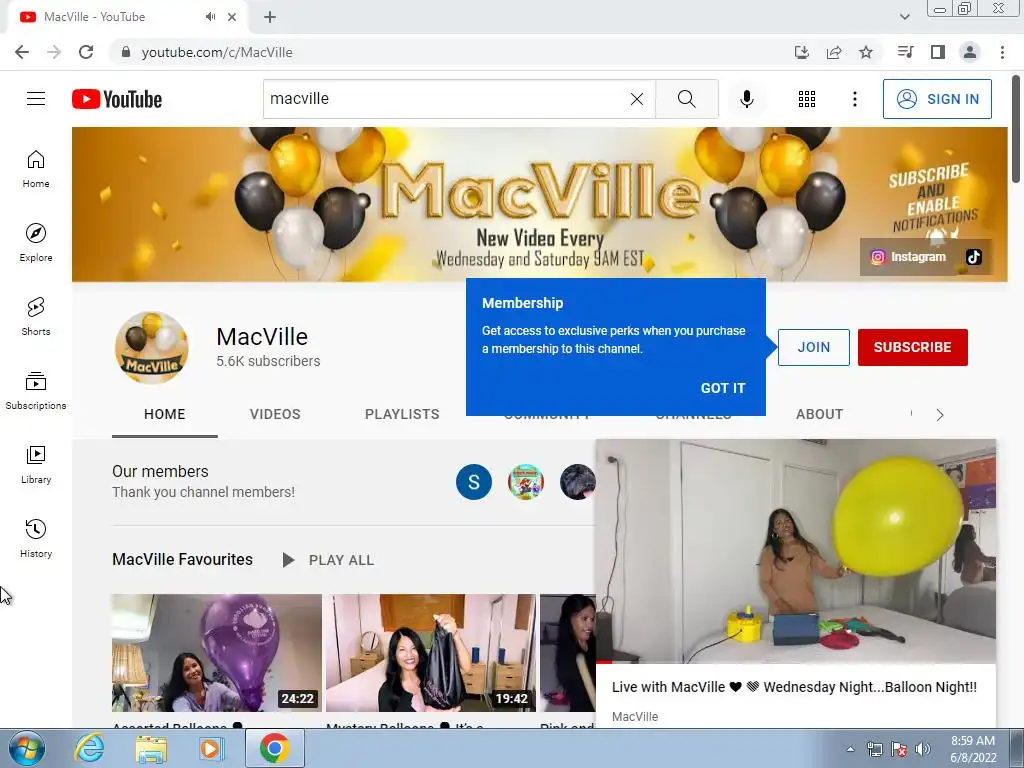Open the dark animal member avatar
1024x768 pixels.
pyautogui.click(x=577, y=482)
